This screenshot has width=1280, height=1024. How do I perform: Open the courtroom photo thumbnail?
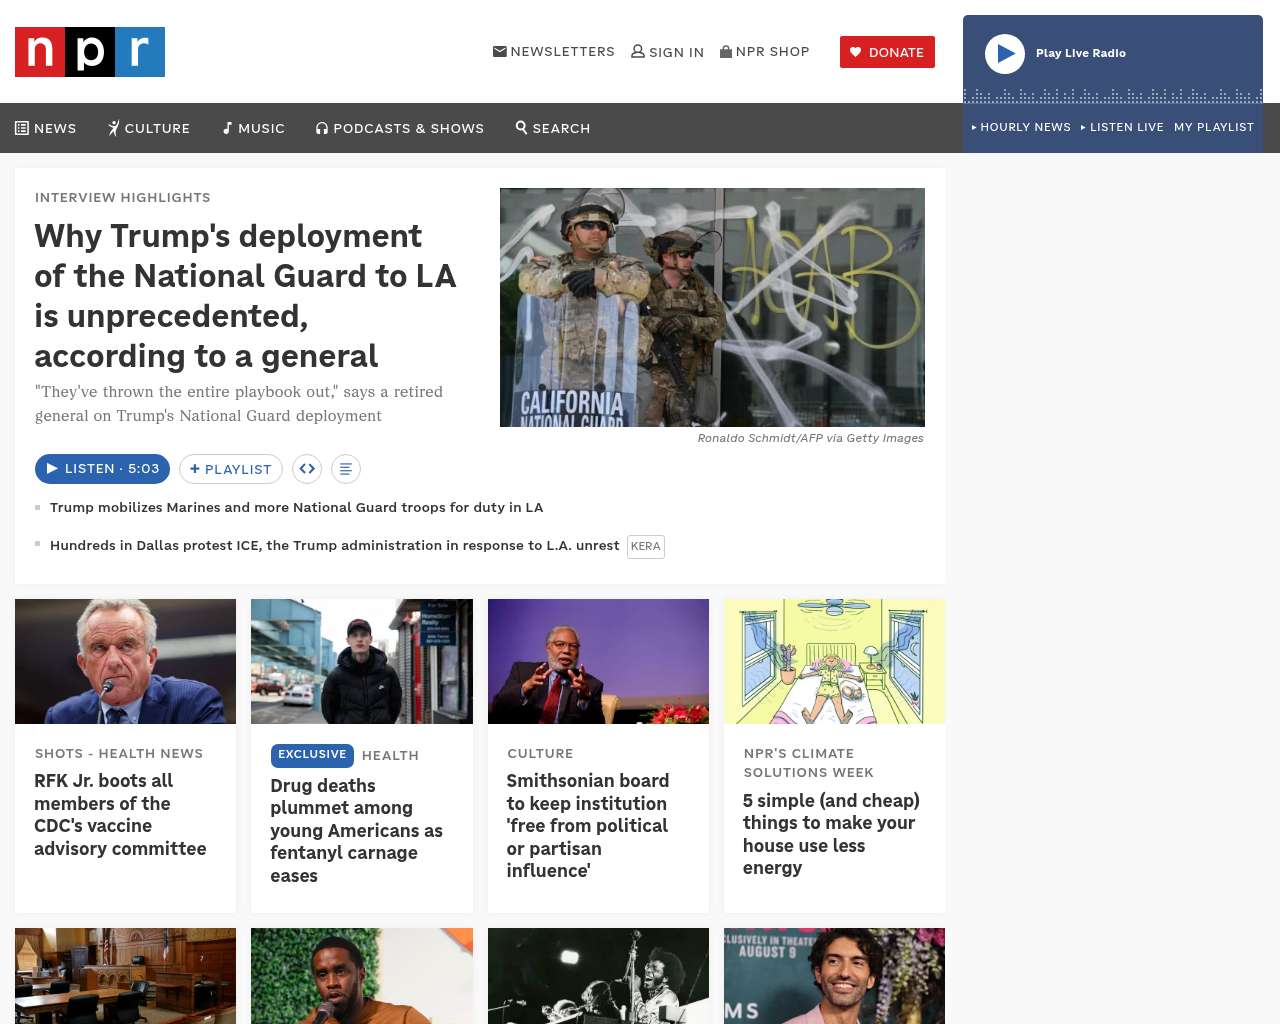click(125, 976)
